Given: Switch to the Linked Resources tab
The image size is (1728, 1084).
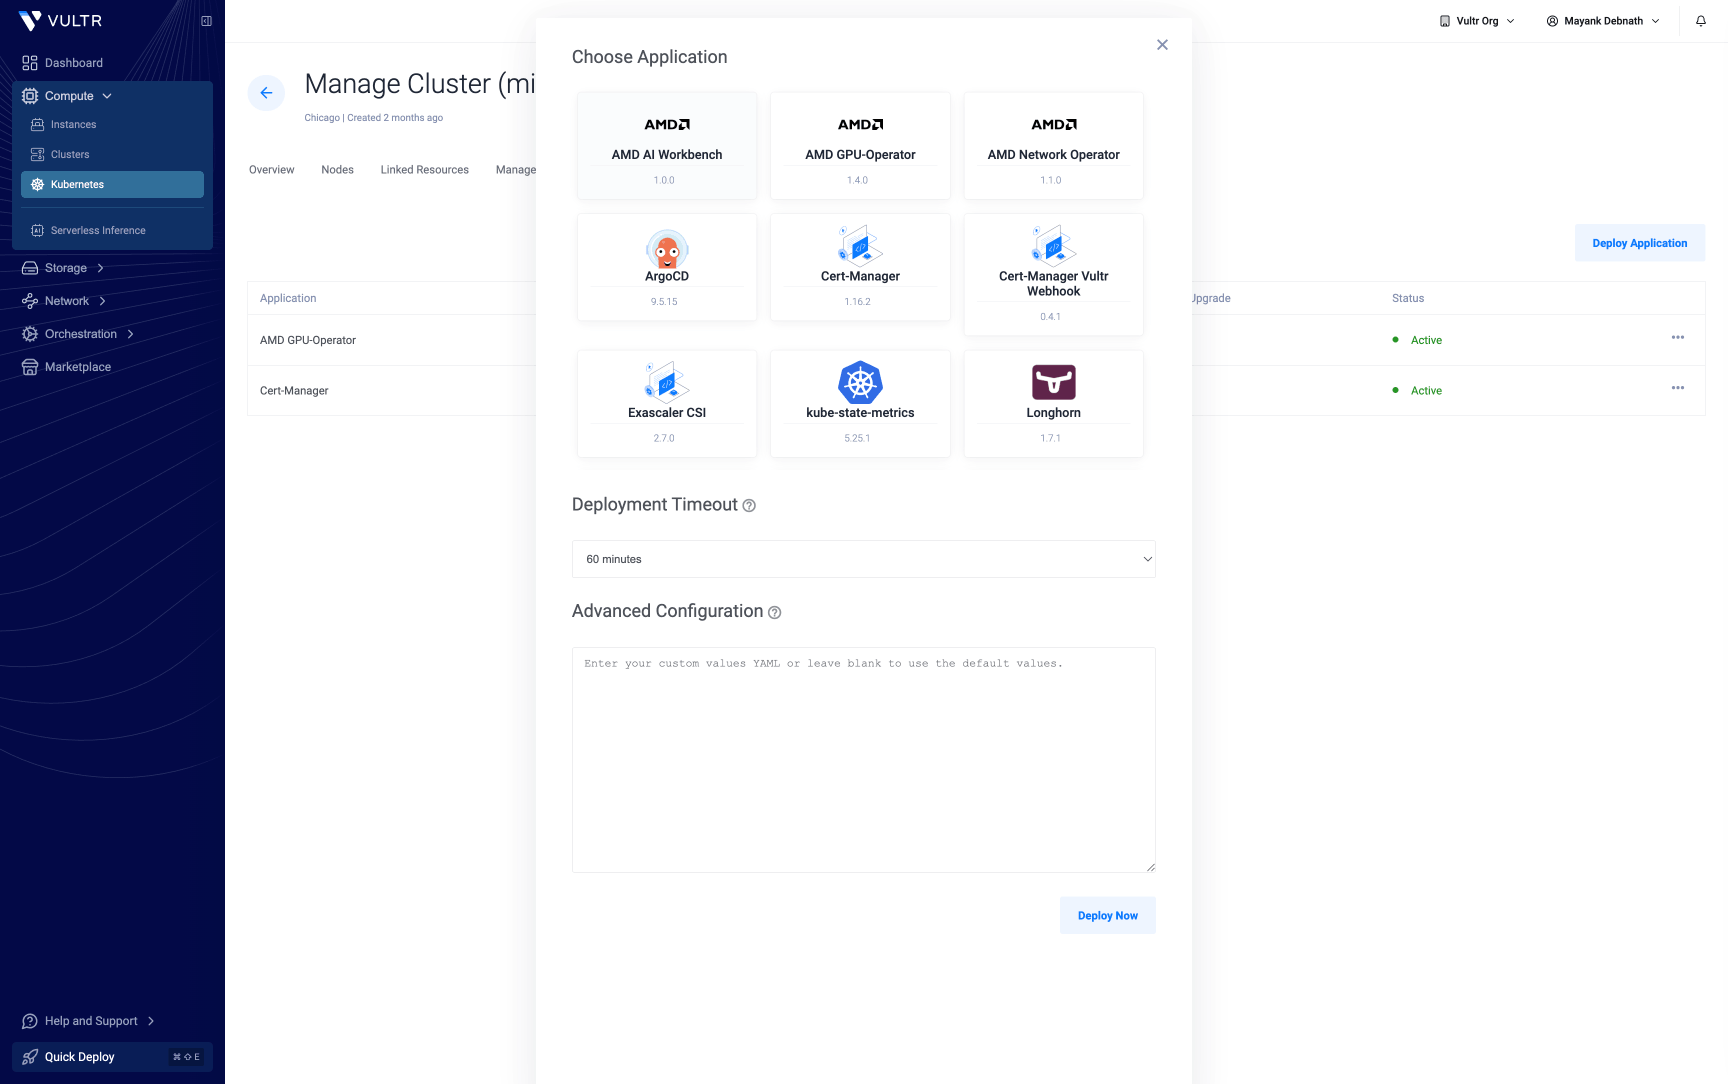Looking at the screenshot, I should [x=425, y=170].
